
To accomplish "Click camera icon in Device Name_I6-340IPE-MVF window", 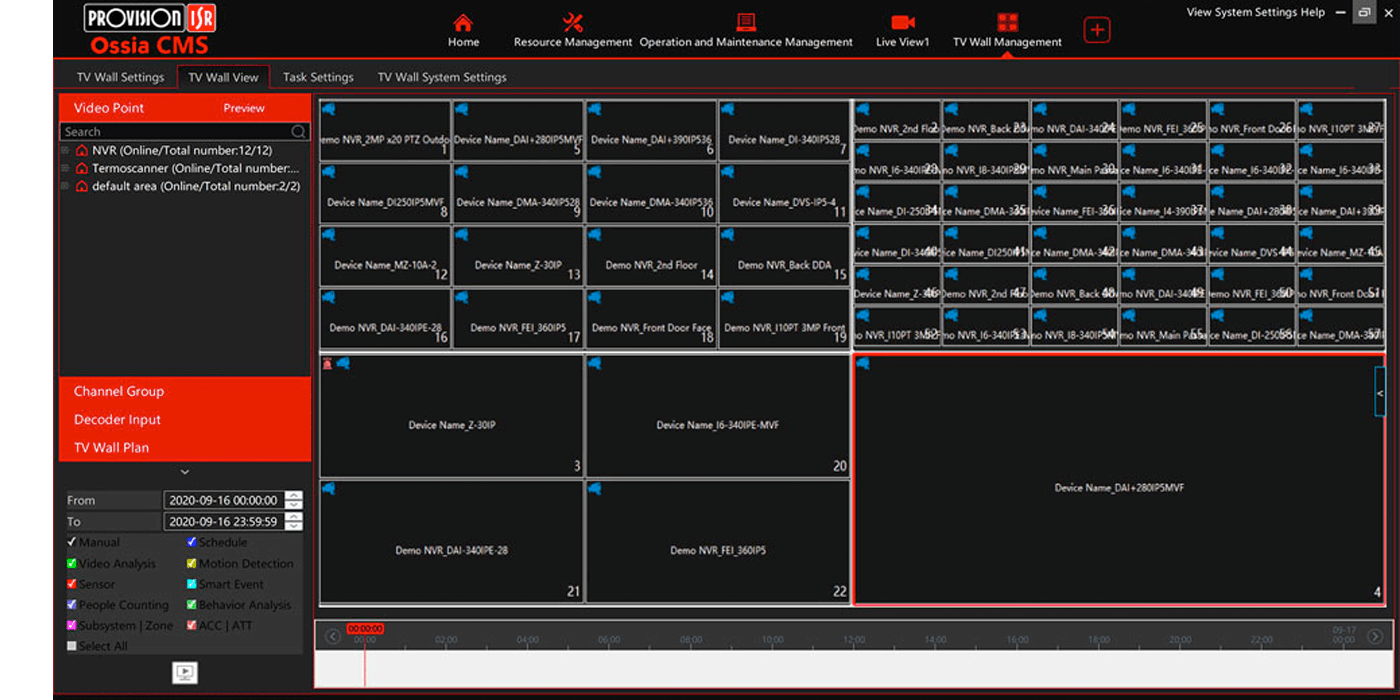I will point(595,363).
